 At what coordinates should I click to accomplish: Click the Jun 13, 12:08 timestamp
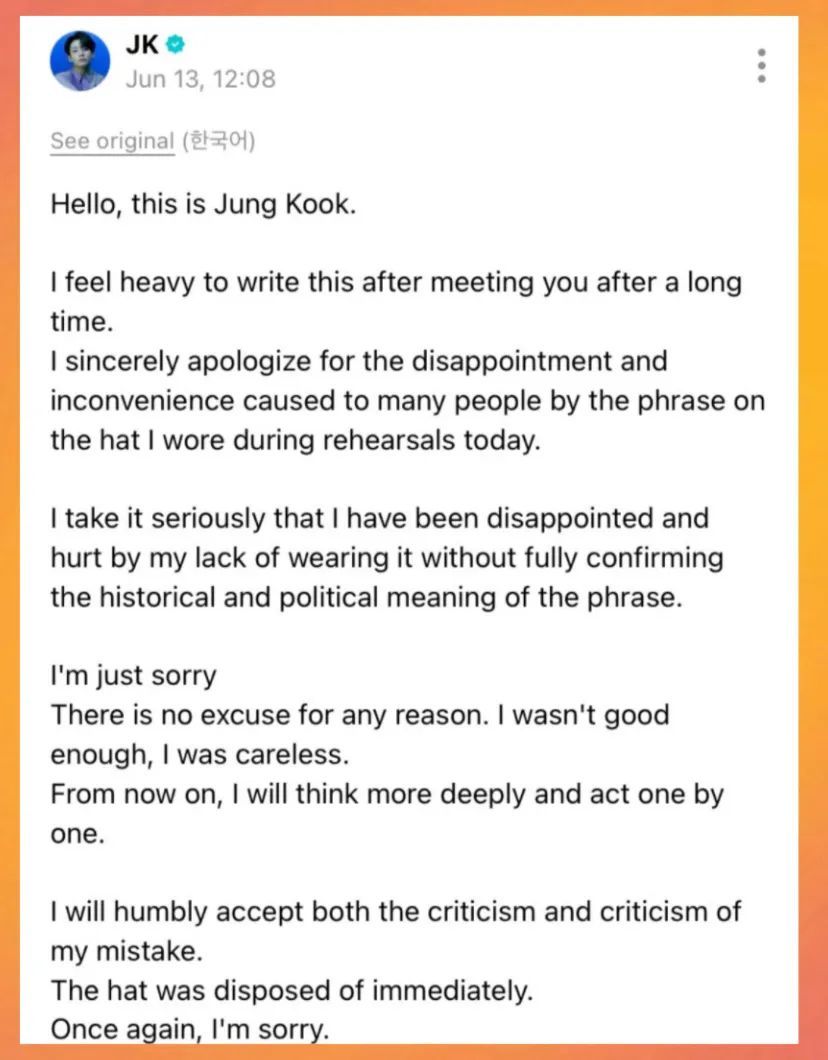click(x=200, y=78)
